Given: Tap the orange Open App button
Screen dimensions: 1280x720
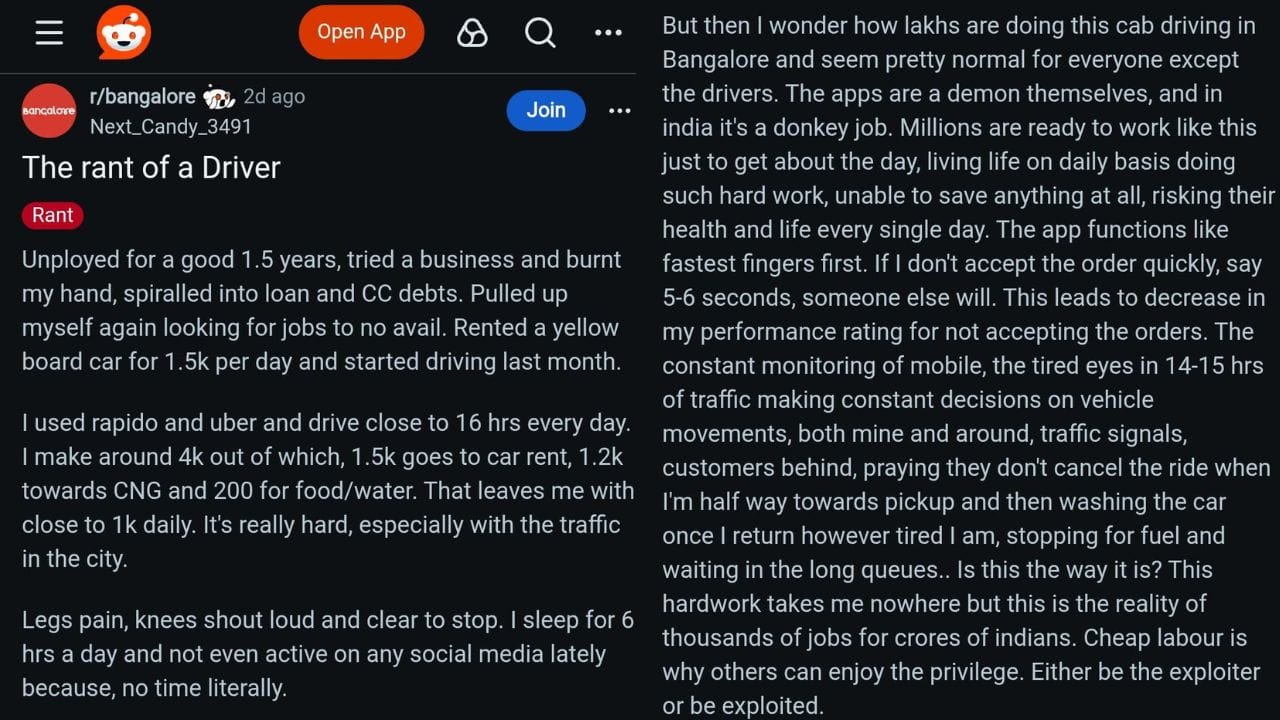Looking at the screenshot, I should tap(361, 32).
